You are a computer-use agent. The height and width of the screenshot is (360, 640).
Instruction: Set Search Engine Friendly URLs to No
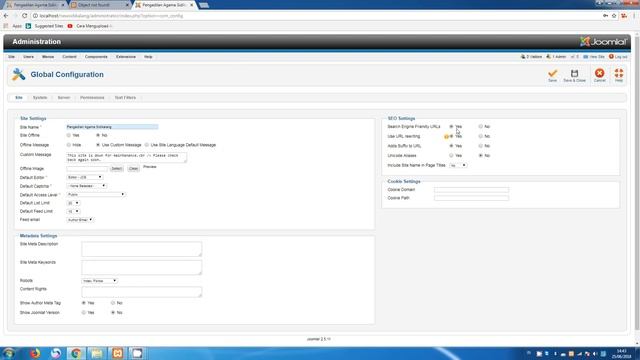tap(480, 127)
